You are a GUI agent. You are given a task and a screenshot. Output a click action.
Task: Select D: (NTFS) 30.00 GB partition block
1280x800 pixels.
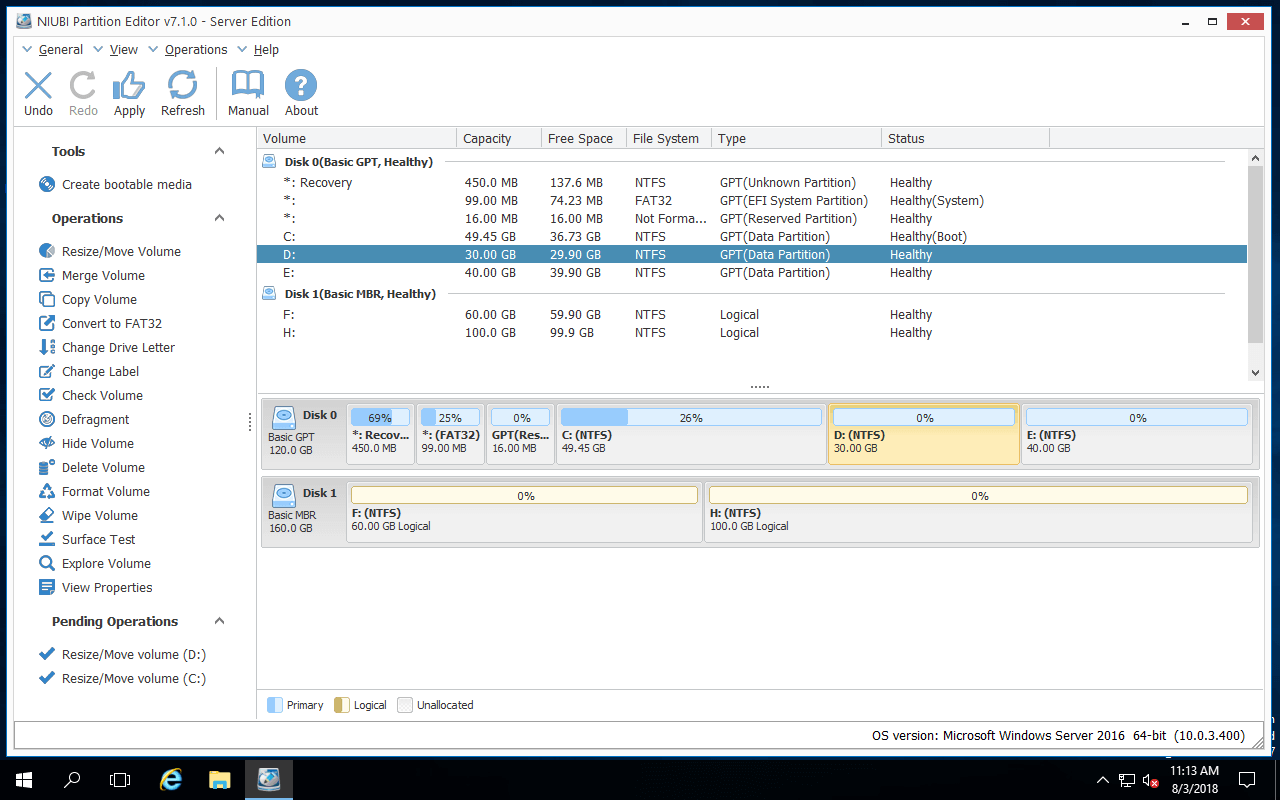coord(924,434)
